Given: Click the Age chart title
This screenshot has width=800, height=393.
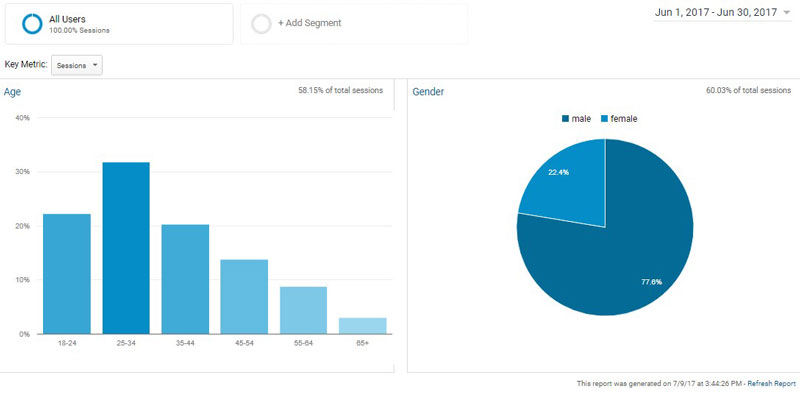Looking at the screenshot, I should pos(12,92).
